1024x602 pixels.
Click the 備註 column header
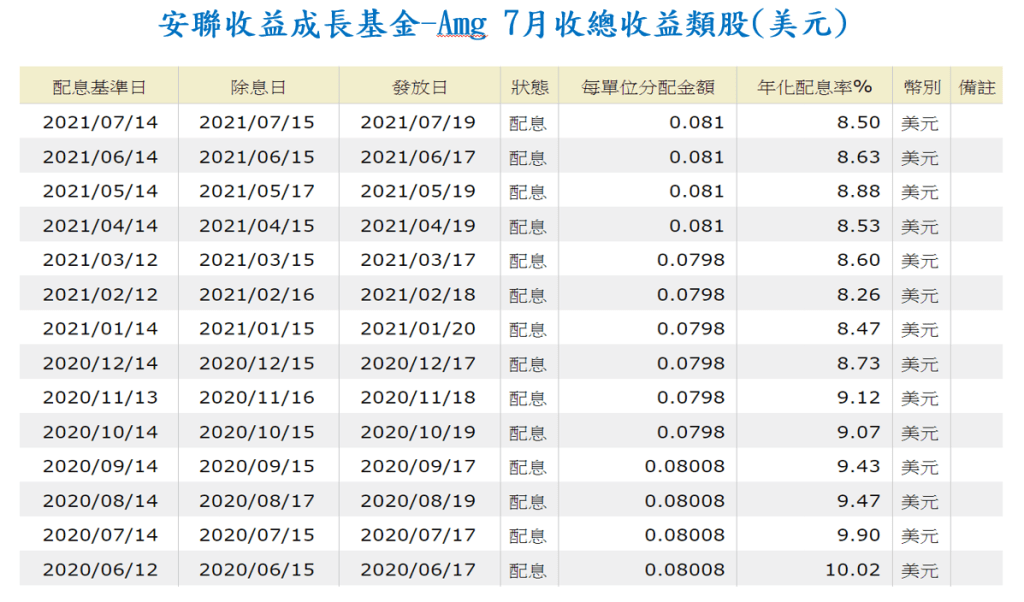click(977, 87)
